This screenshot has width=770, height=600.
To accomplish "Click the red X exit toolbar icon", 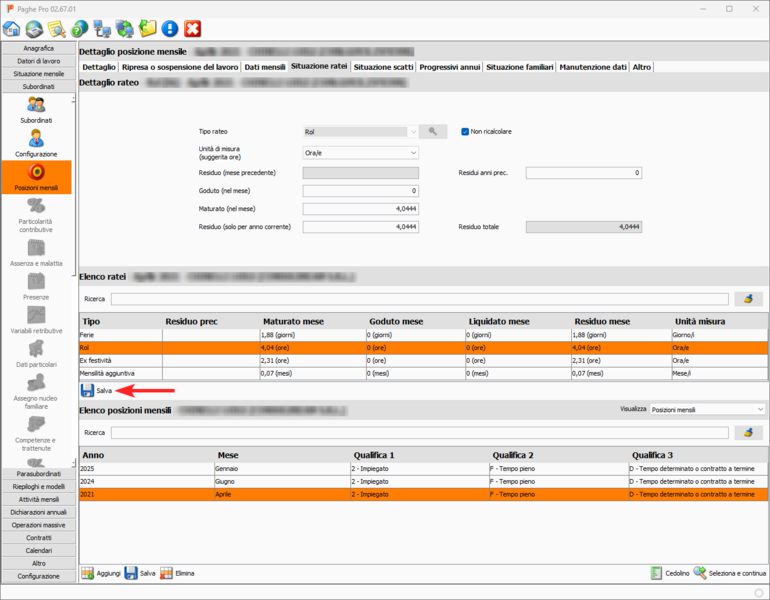I will click(193, 29).
